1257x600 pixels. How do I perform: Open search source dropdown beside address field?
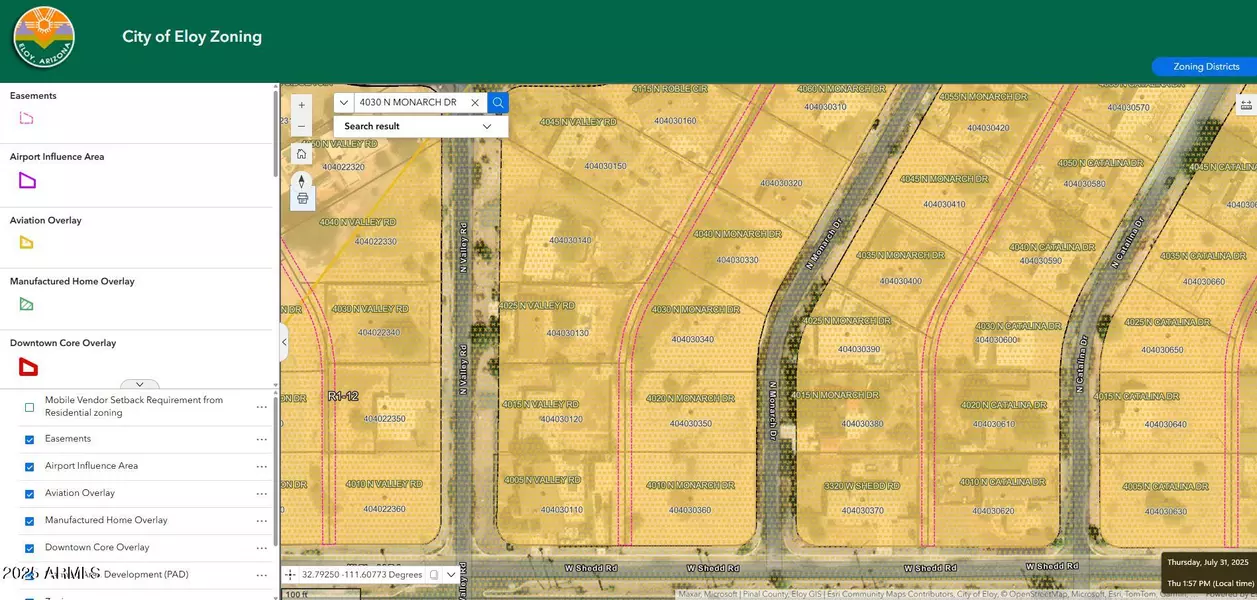click(343, 102)
